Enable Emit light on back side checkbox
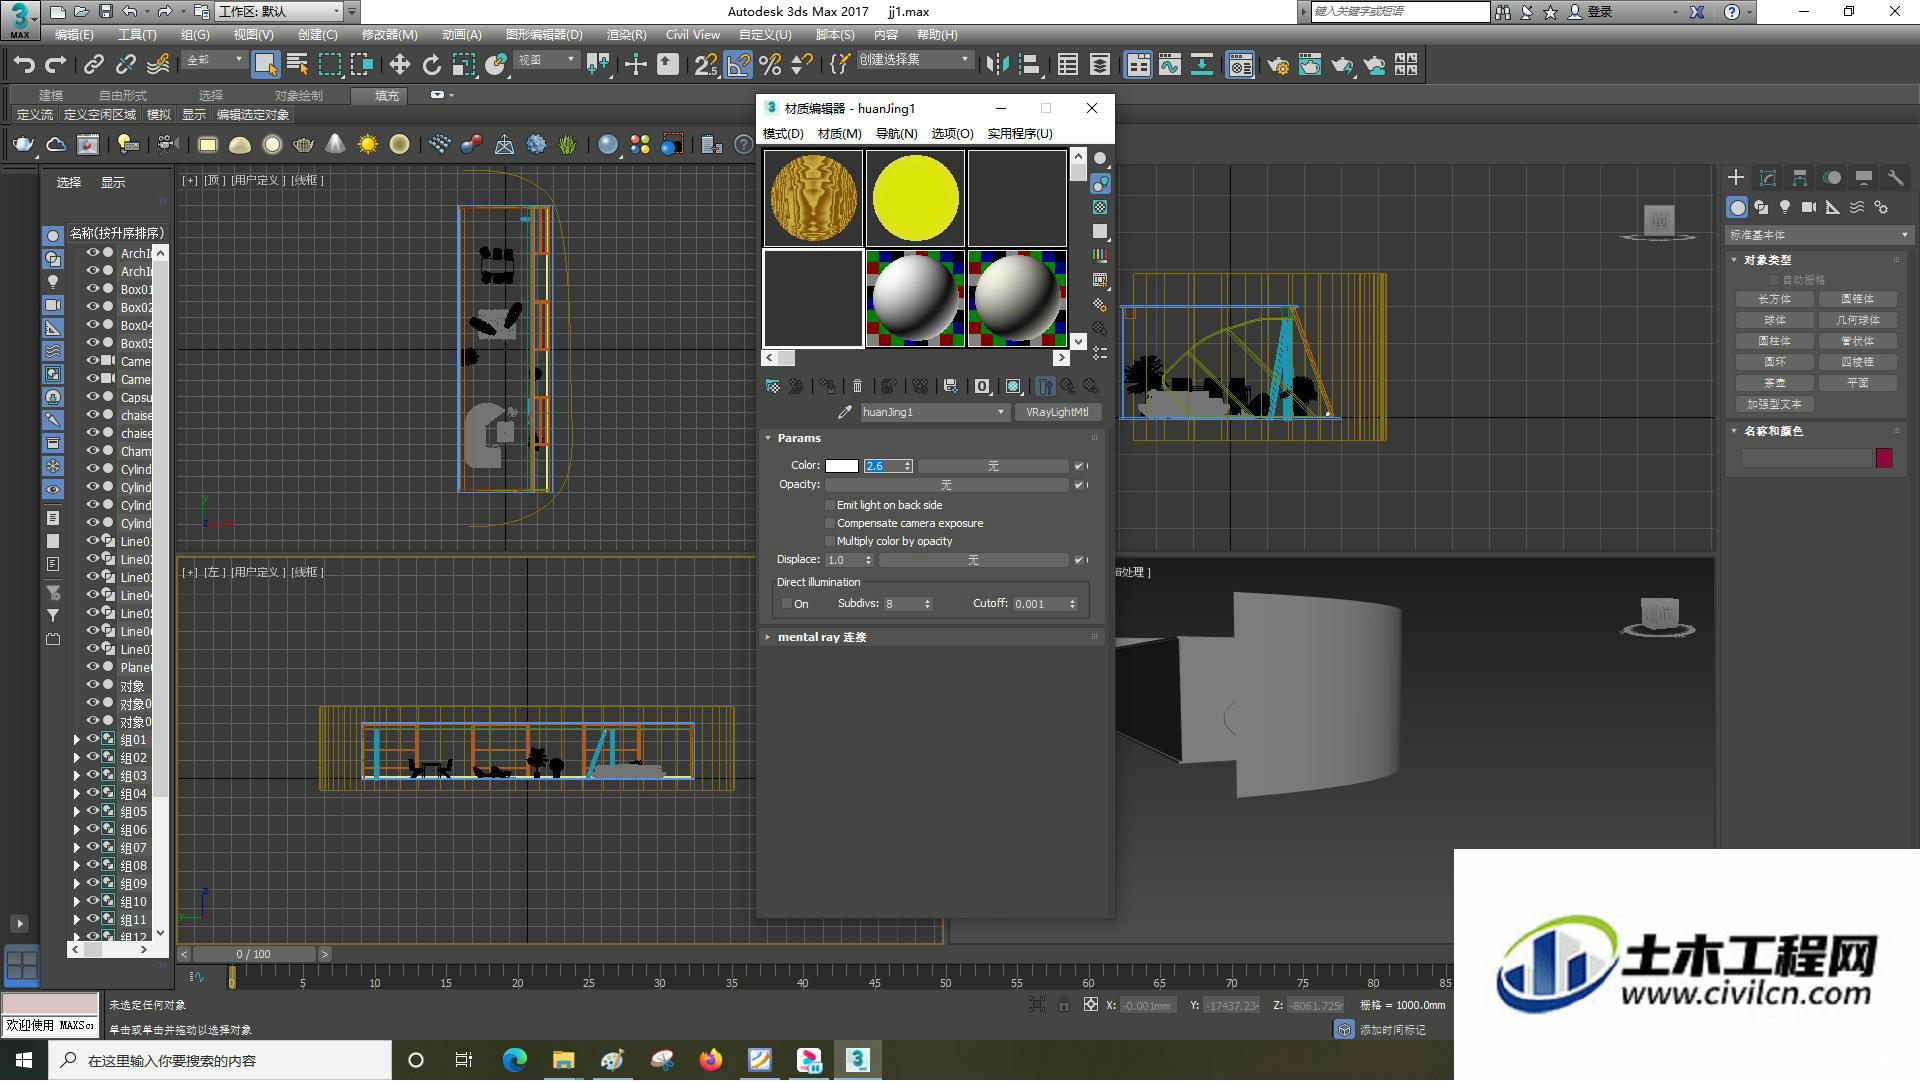The width and height of the screenshot is (1920, 1082). coord(830,506)
